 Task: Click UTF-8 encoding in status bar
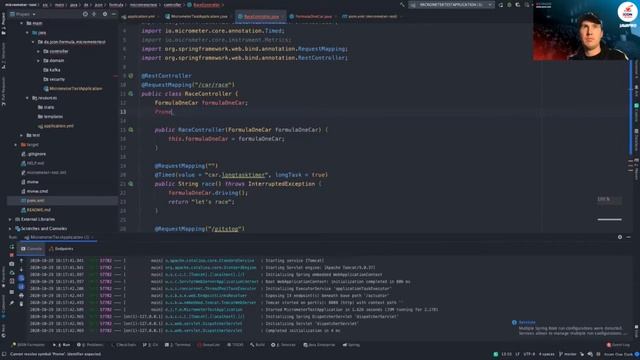click(x=529, y=354)
